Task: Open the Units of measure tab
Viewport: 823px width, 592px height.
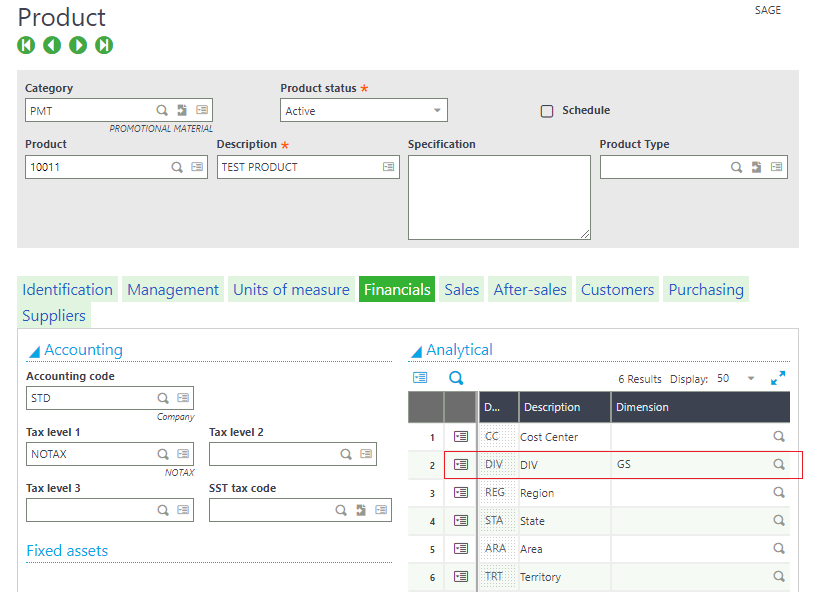Action: (x=291, y=289)
